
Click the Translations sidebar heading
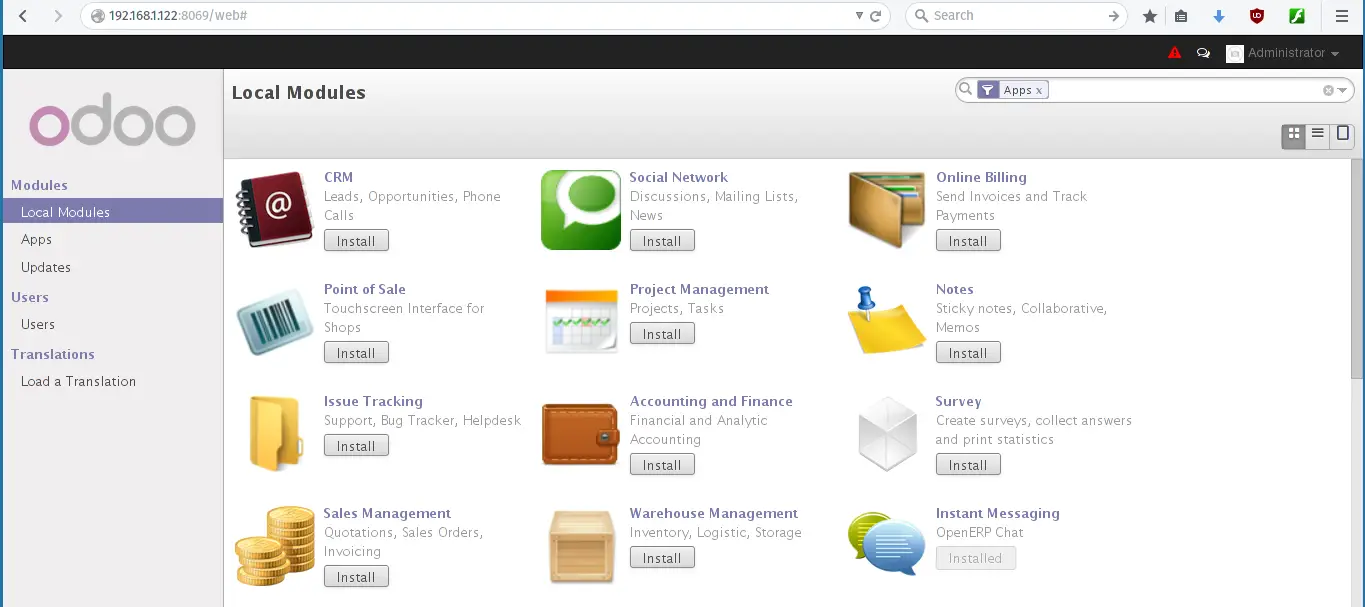53,354
